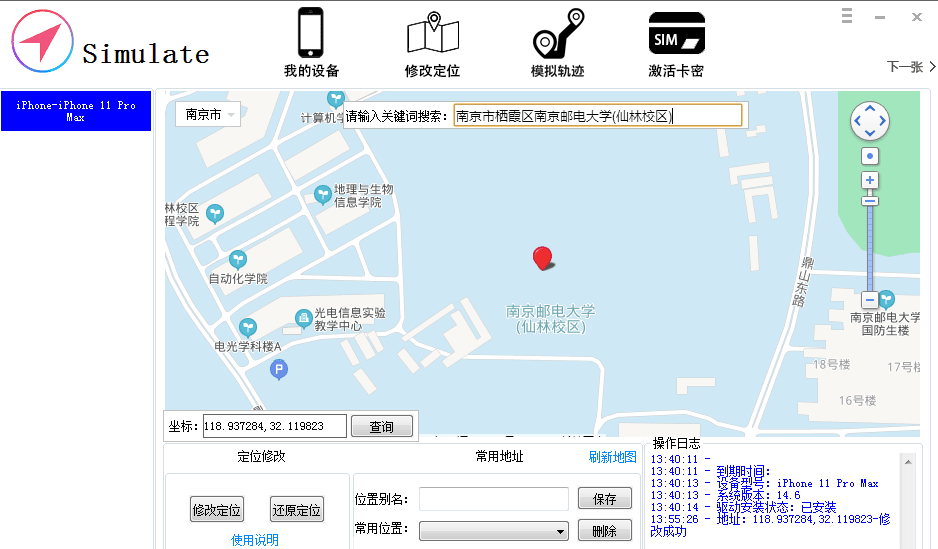Click the red location pin on the map
This screenshot has height=549, width=938.
pyautogui.click(x=543, y=258)
